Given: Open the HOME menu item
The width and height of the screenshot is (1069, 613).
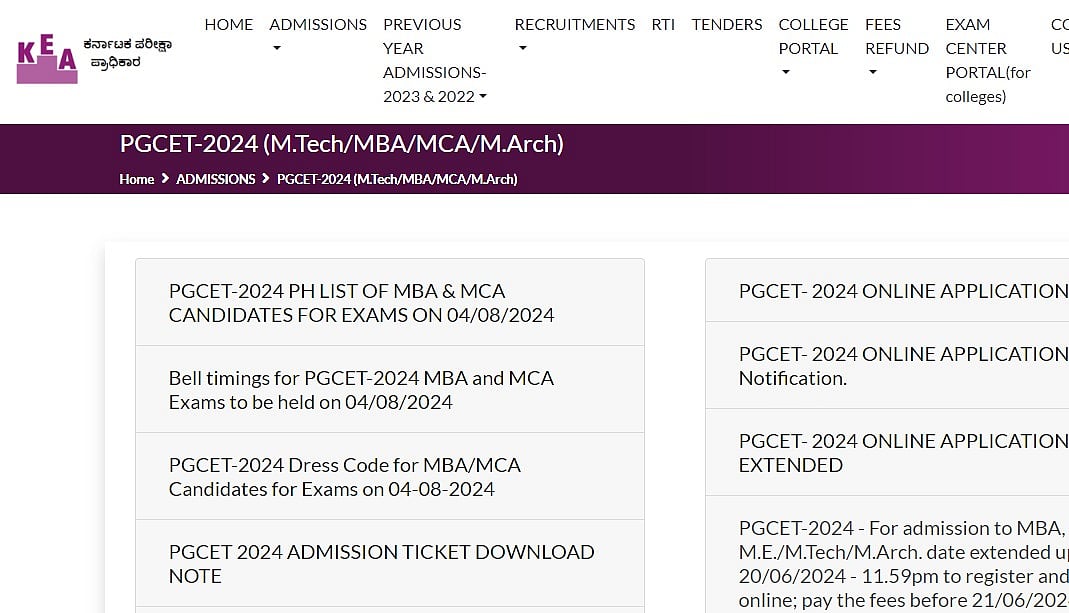Looking at the screenshot, I should coord(229,24).
